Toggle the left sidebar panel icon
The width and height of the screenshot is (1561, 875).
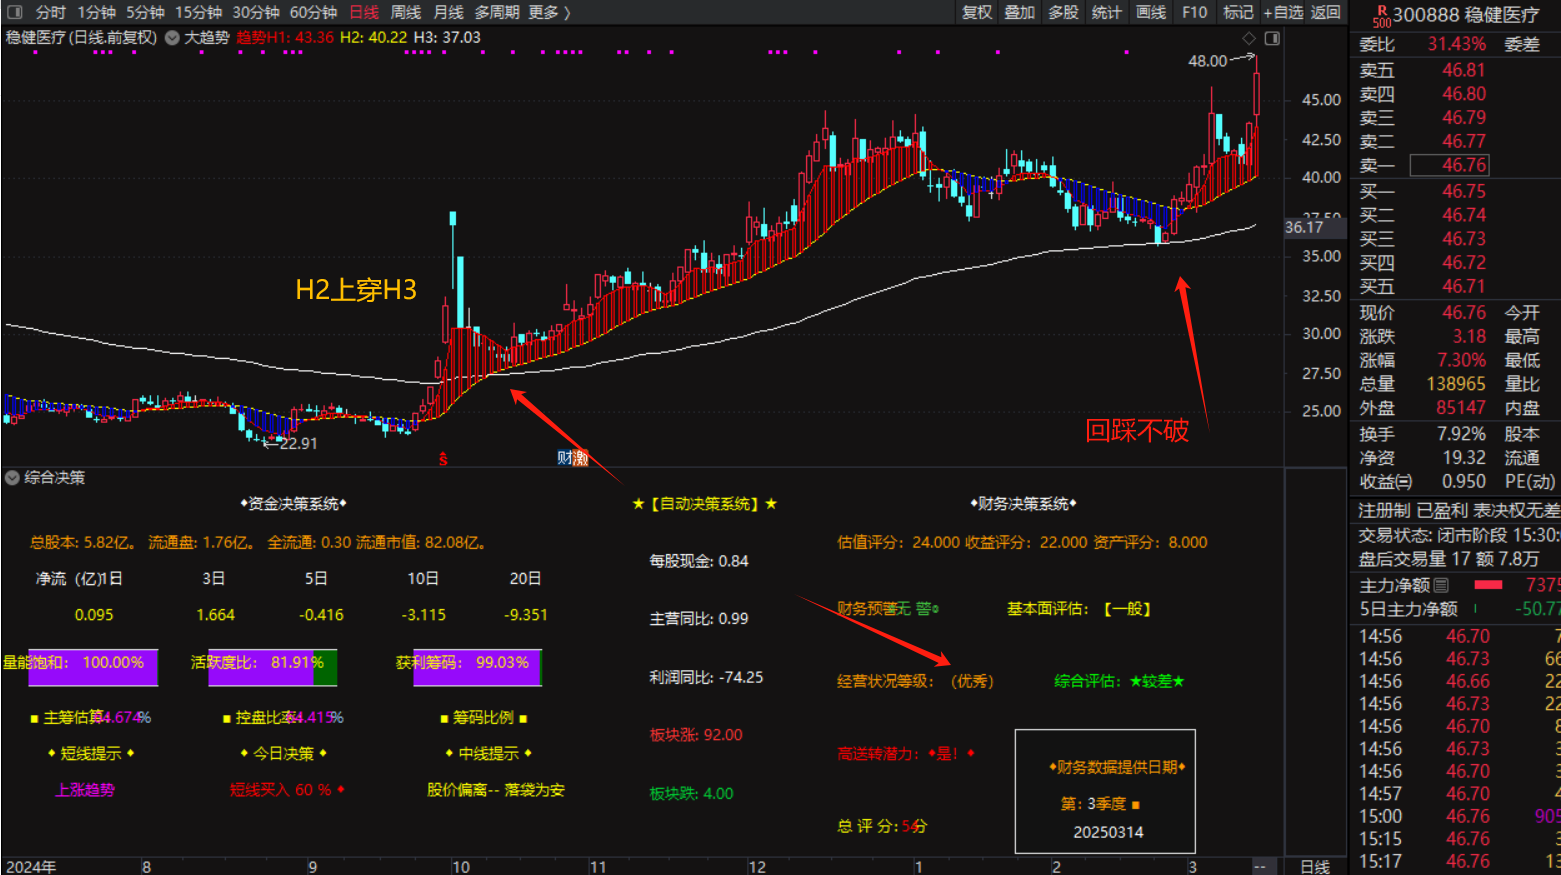(15, 12)
